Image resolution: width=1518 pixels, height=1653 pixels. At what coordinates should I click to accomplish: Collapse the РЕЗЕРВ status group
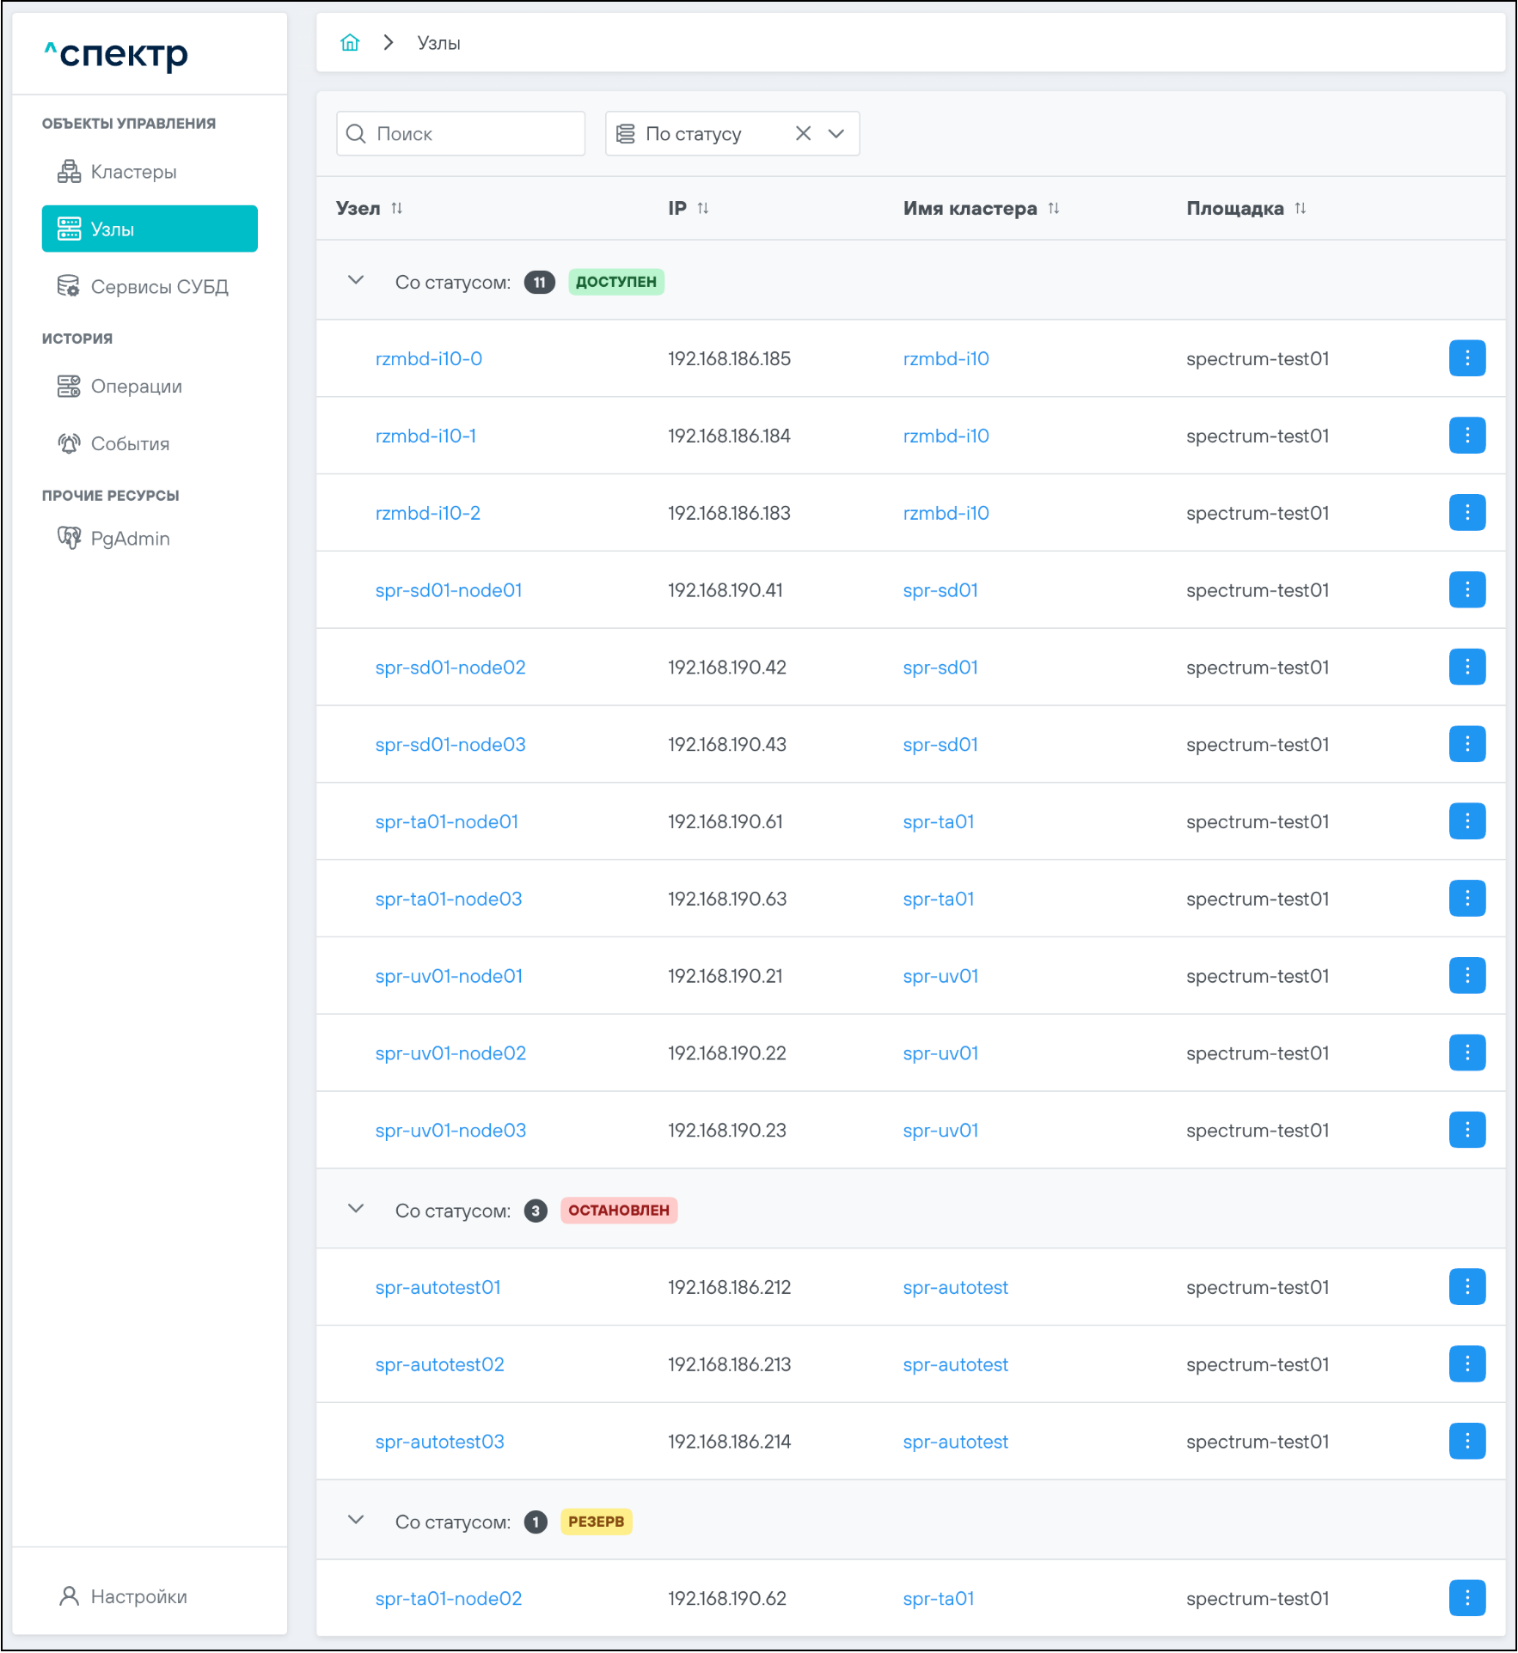[356, 1520]
